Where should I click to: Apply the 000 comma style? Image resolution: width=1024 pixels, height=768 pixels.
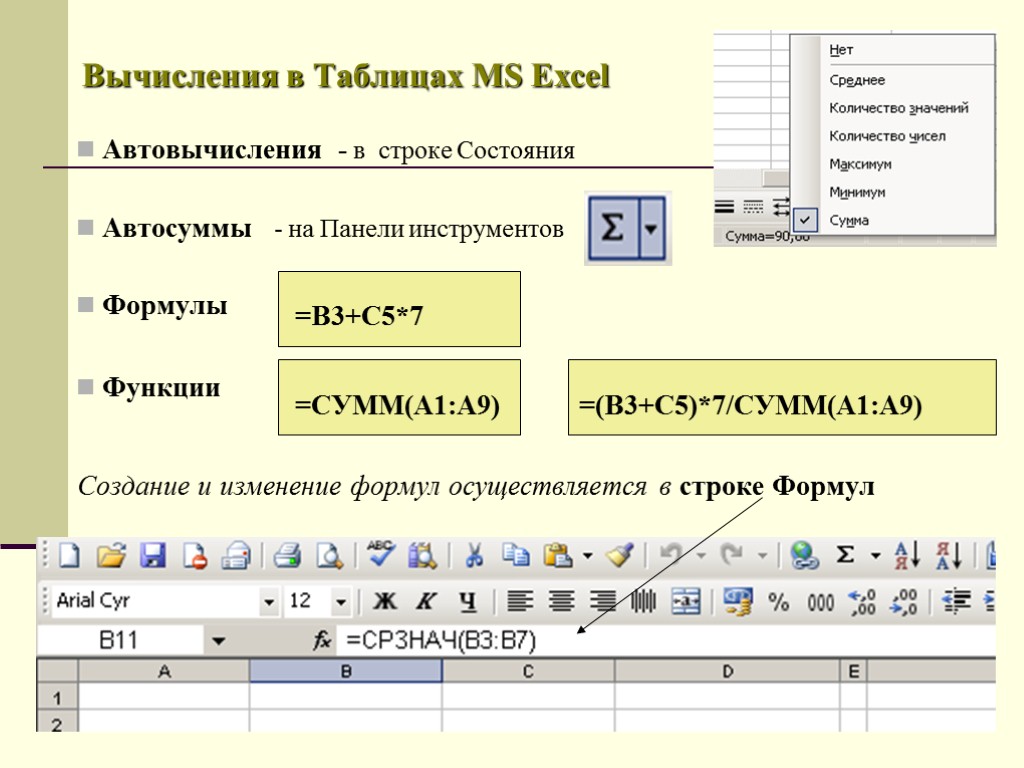pos(820,601)
